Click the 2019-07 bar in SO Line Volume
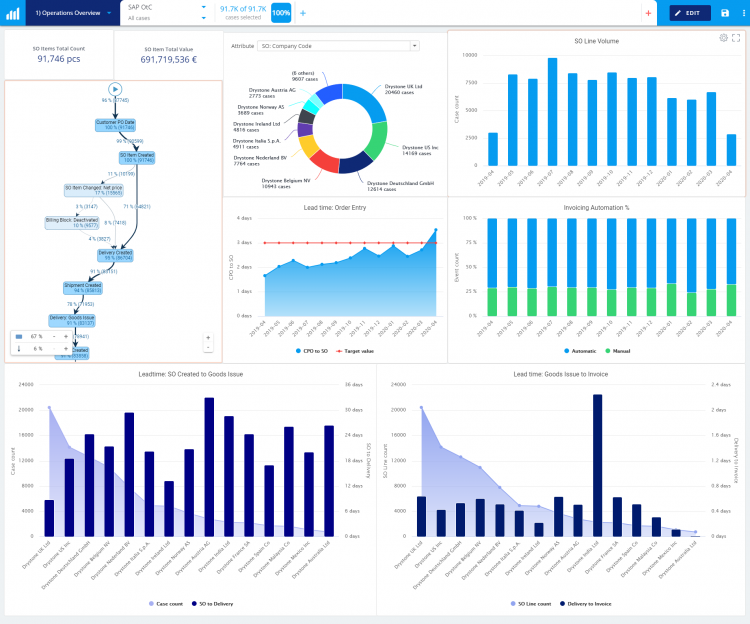Screen dimensions: 750x624 (552, 112)
